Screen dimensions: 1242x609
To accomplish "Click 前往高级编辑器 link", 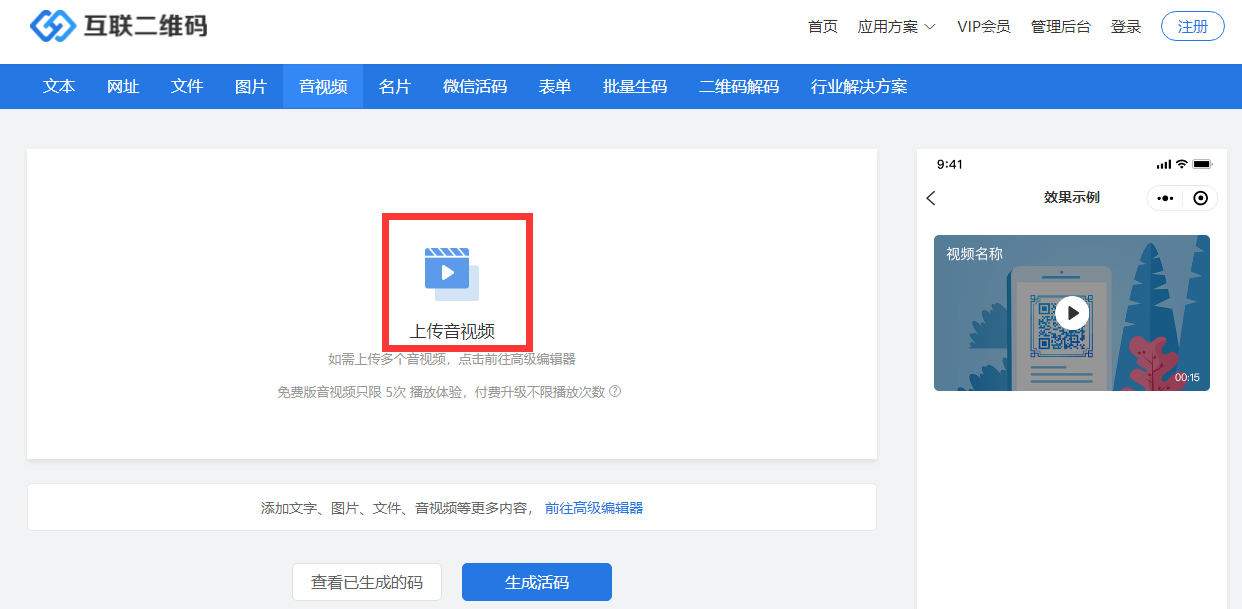I will click(x=594, y=508).
